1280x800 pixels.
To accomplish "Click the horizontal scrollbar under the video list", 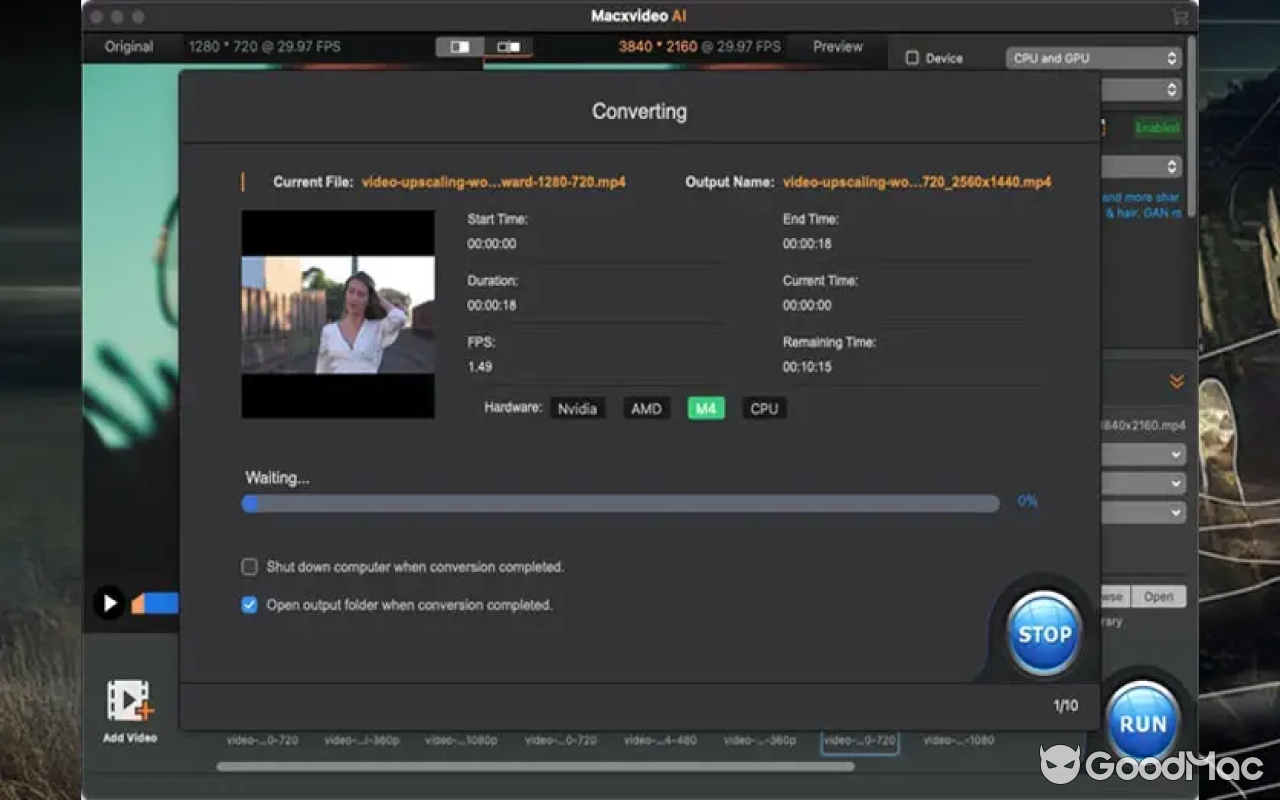I will click(535, 767).
